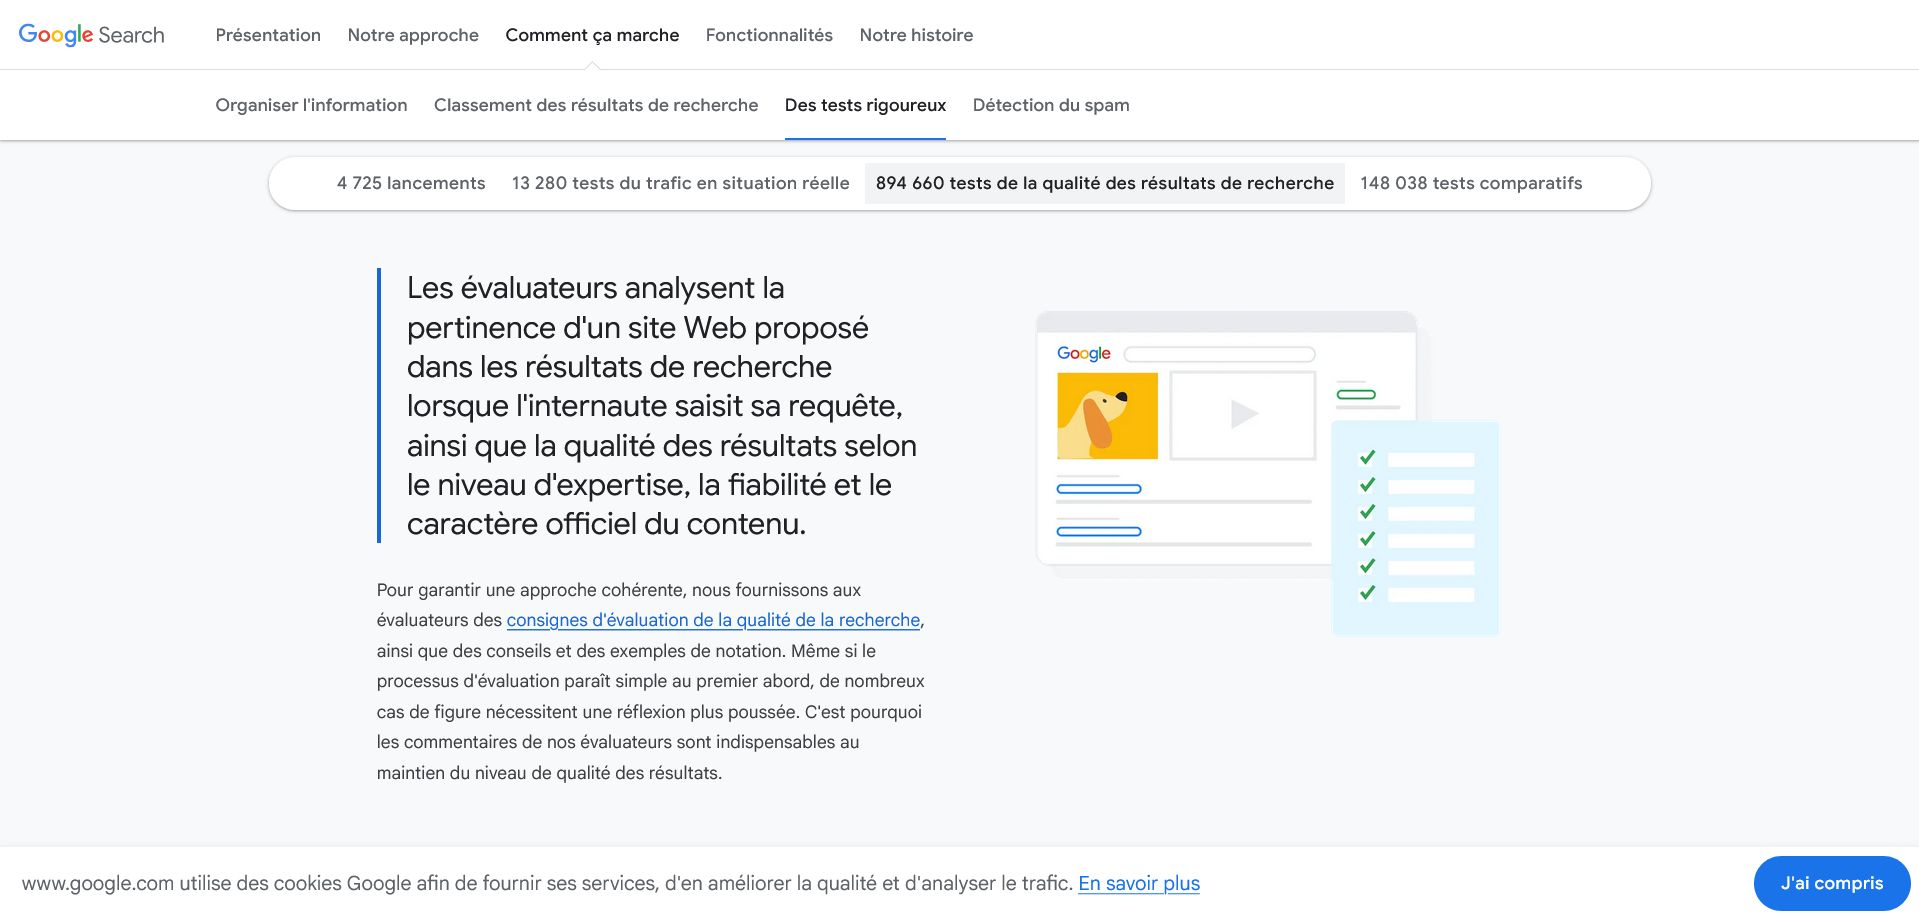Click the video play icon in illustration
The width and height of the screenshot is (1919, 918).
coord(1243,414)
